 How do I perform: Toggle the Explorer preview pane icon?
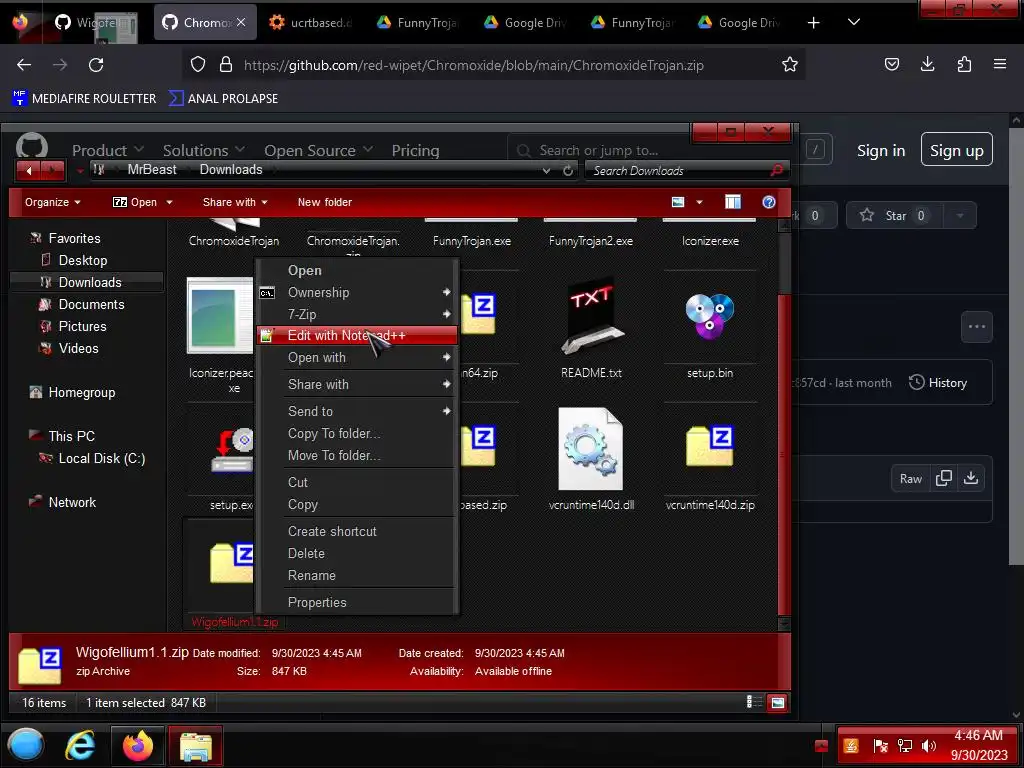coord(733,202)
